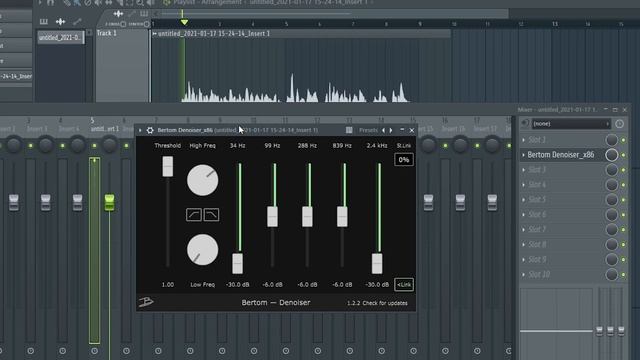Open the mixer input (none) dropdown
Image resolution: width=640 pixels, height=360 pixels.
pos(571,124)
